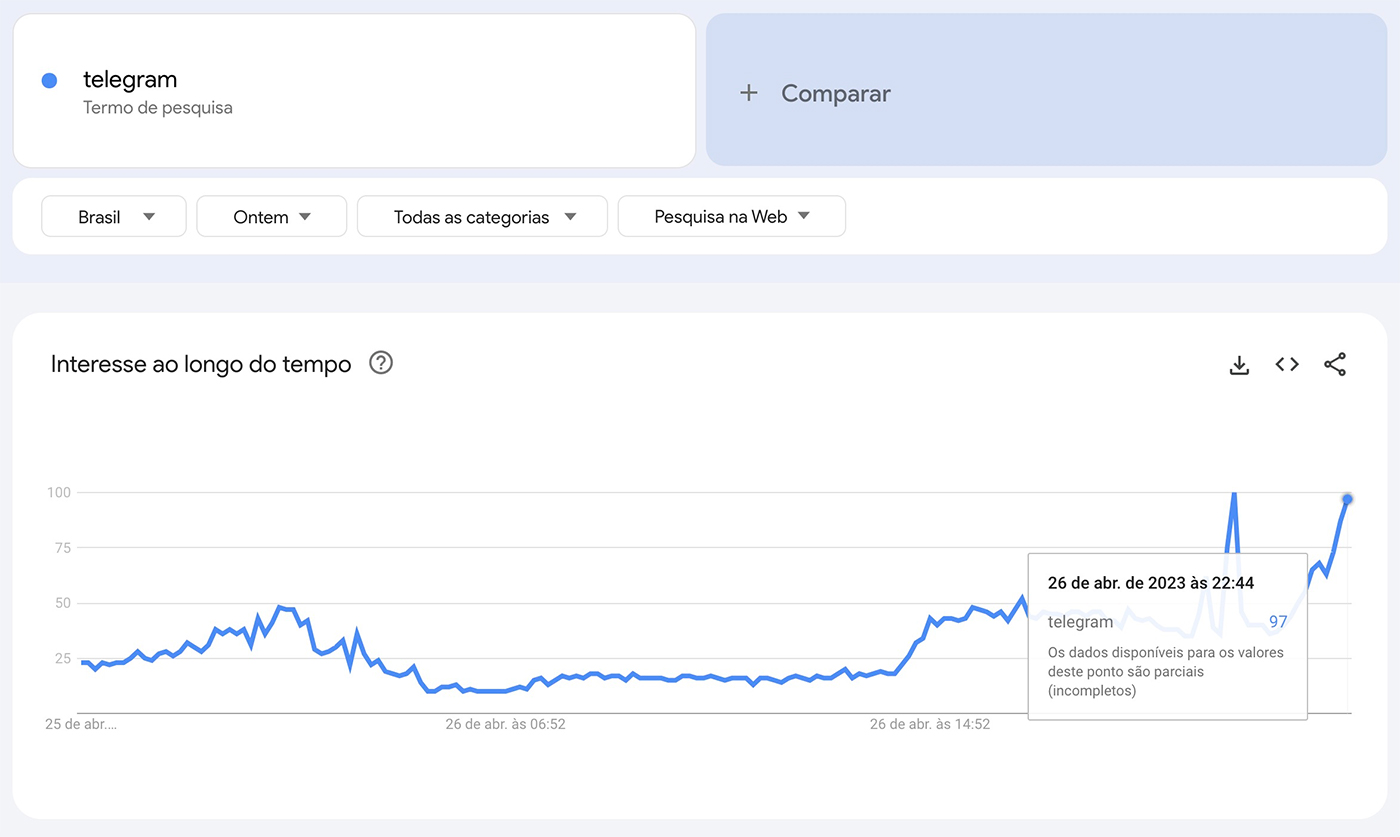Viewport: 1400px width, 837px height.
Task: Click the help icon beside the chart title
Action: 381,363
